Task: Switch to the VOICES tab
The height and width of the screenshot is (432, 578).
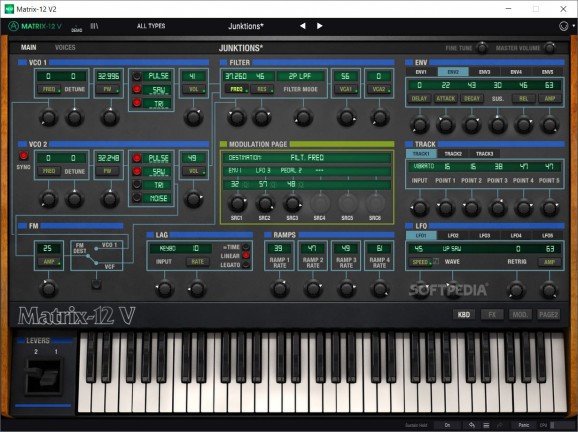Action: tap(65, 48)
